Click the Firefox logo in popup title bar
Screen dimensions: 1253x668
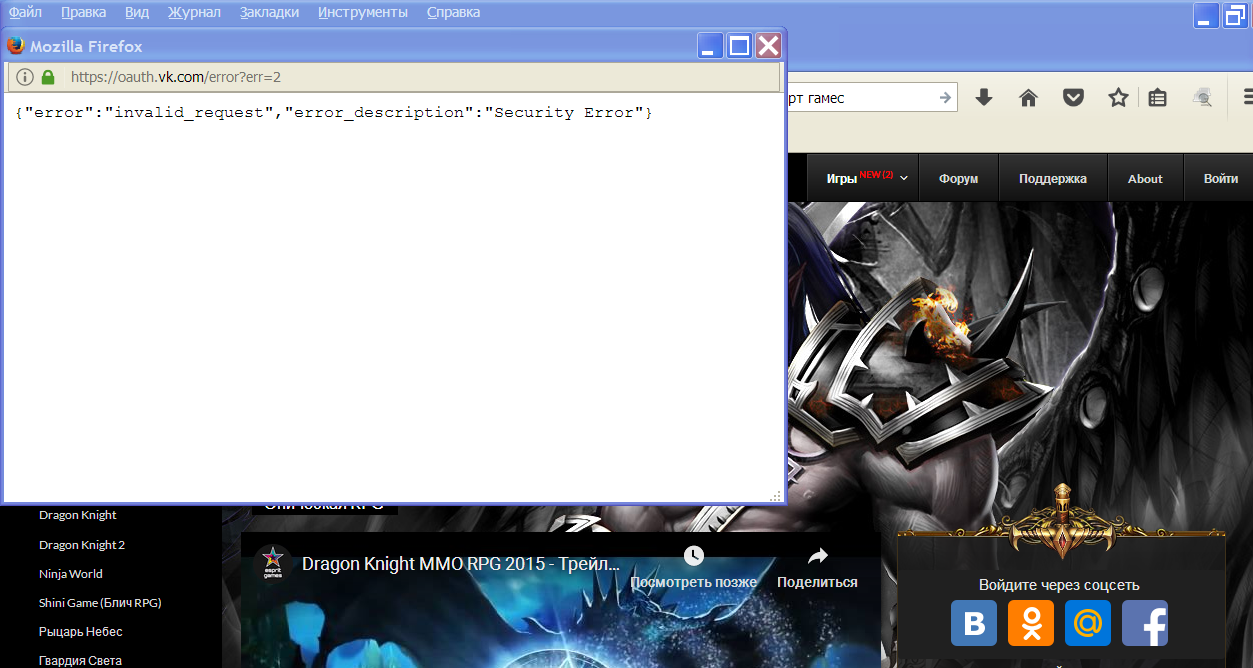(16, 46)
